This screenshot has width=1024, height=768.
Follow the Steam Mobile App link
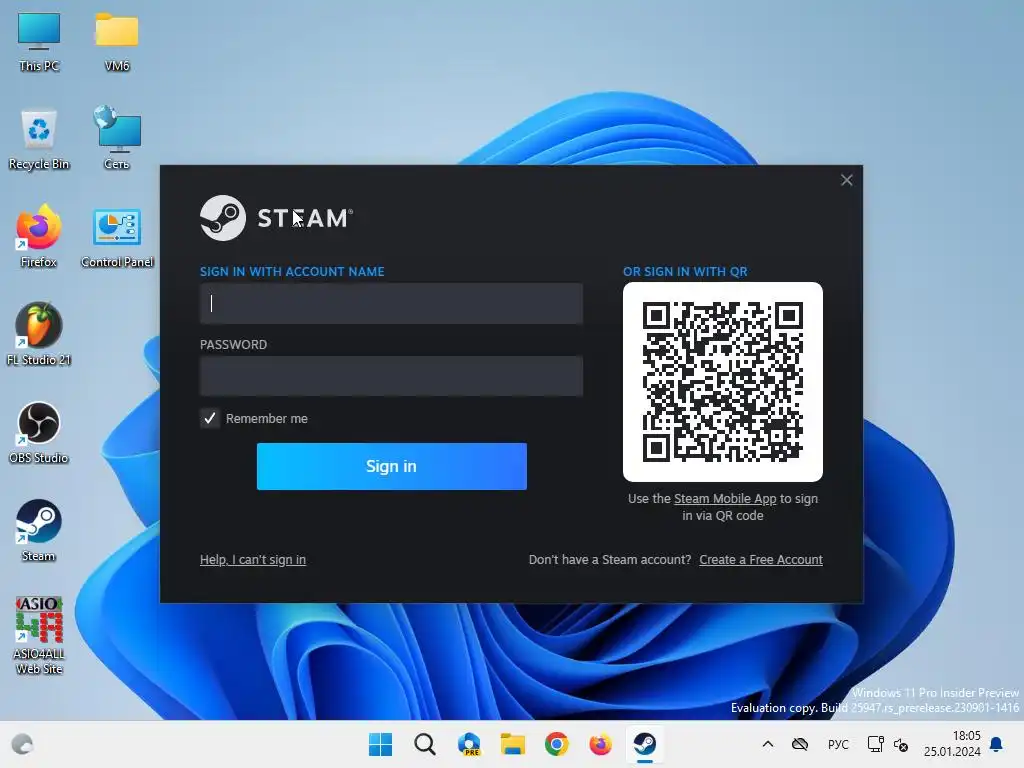725,499
